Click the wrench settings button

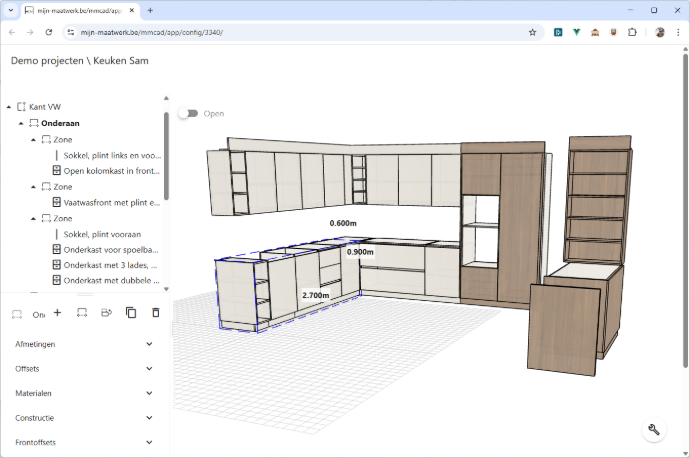(x=654, y=430)
